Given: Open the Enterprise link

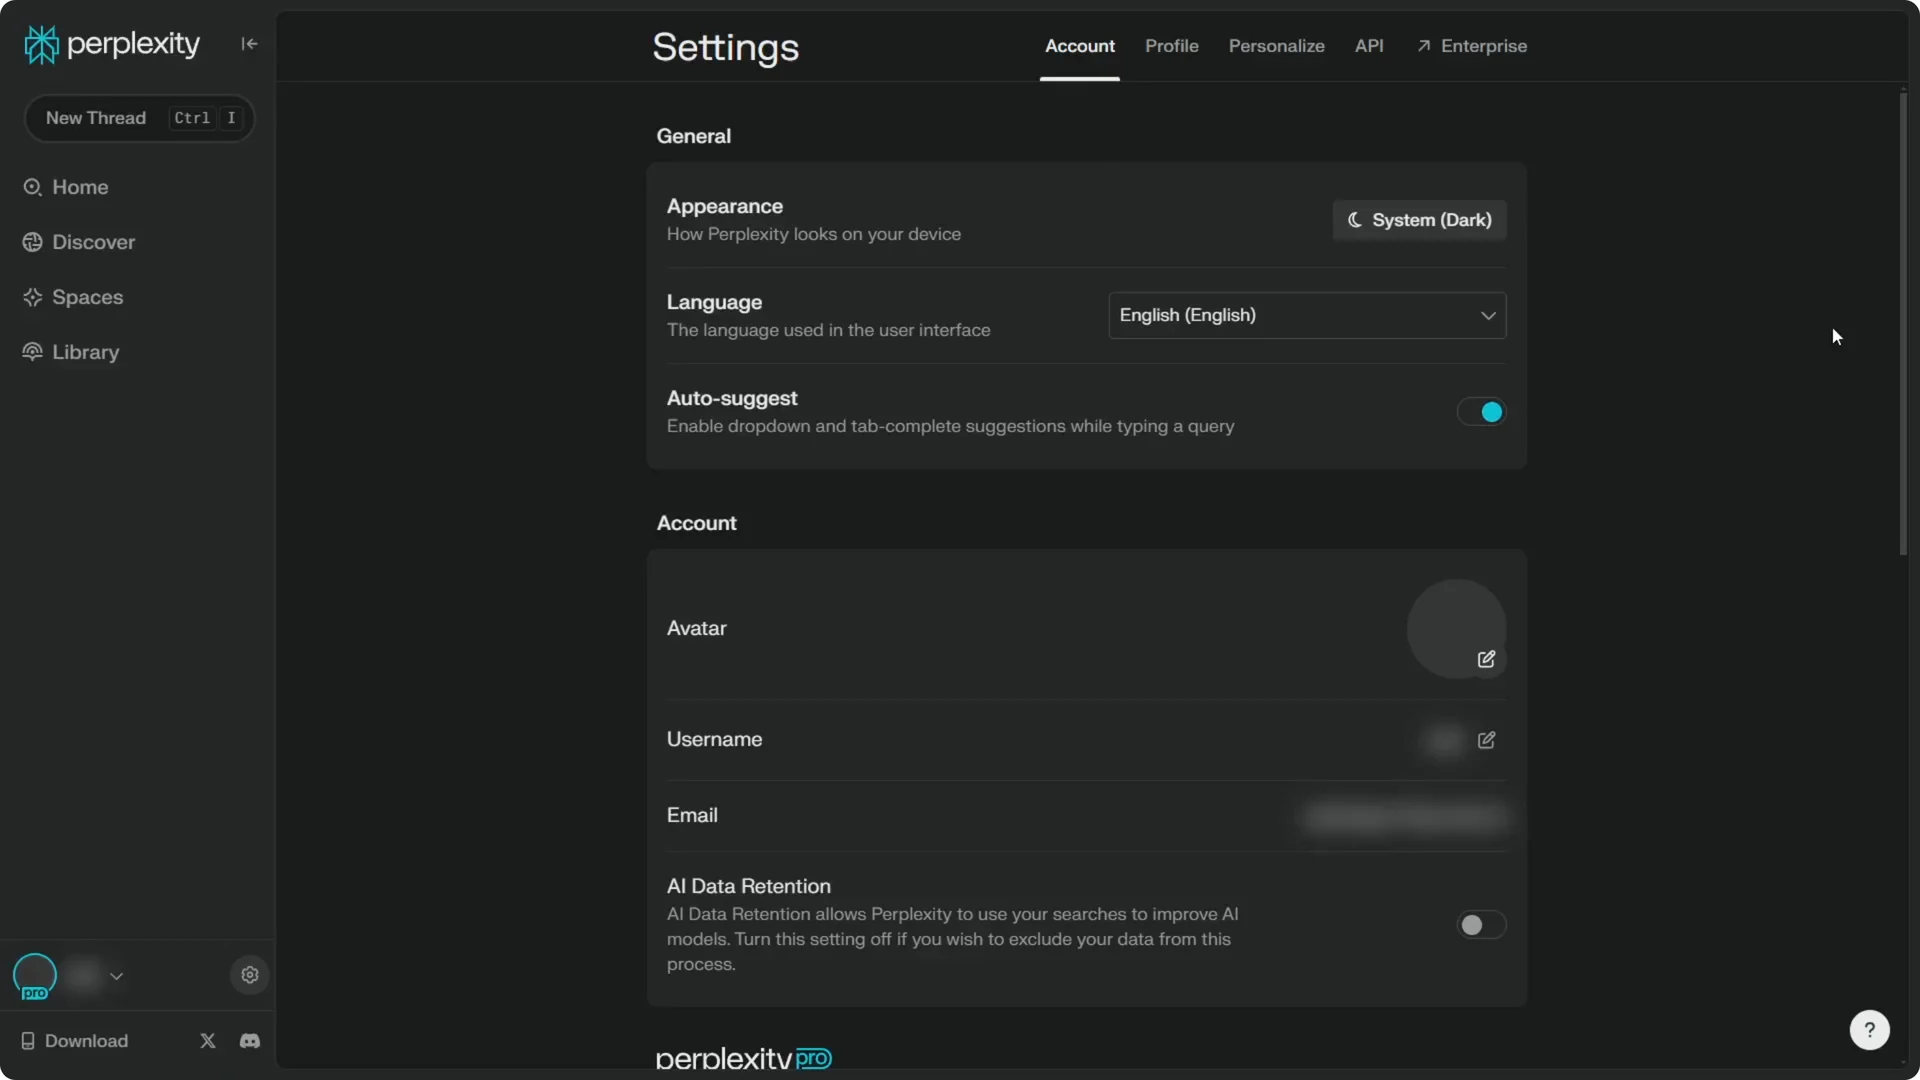Looking at the screenshot, I should click(x=1472, y=46).
